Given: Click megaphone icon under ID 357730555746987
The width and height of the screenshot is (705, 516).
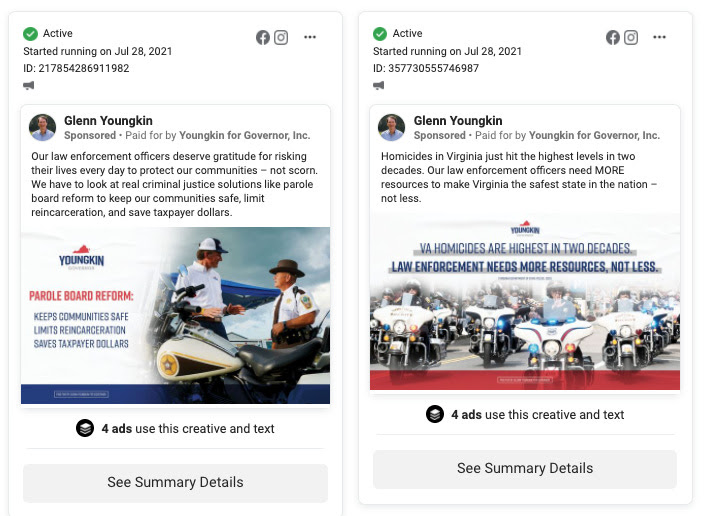Looking at the screenshot, I should tap(379, 85).
